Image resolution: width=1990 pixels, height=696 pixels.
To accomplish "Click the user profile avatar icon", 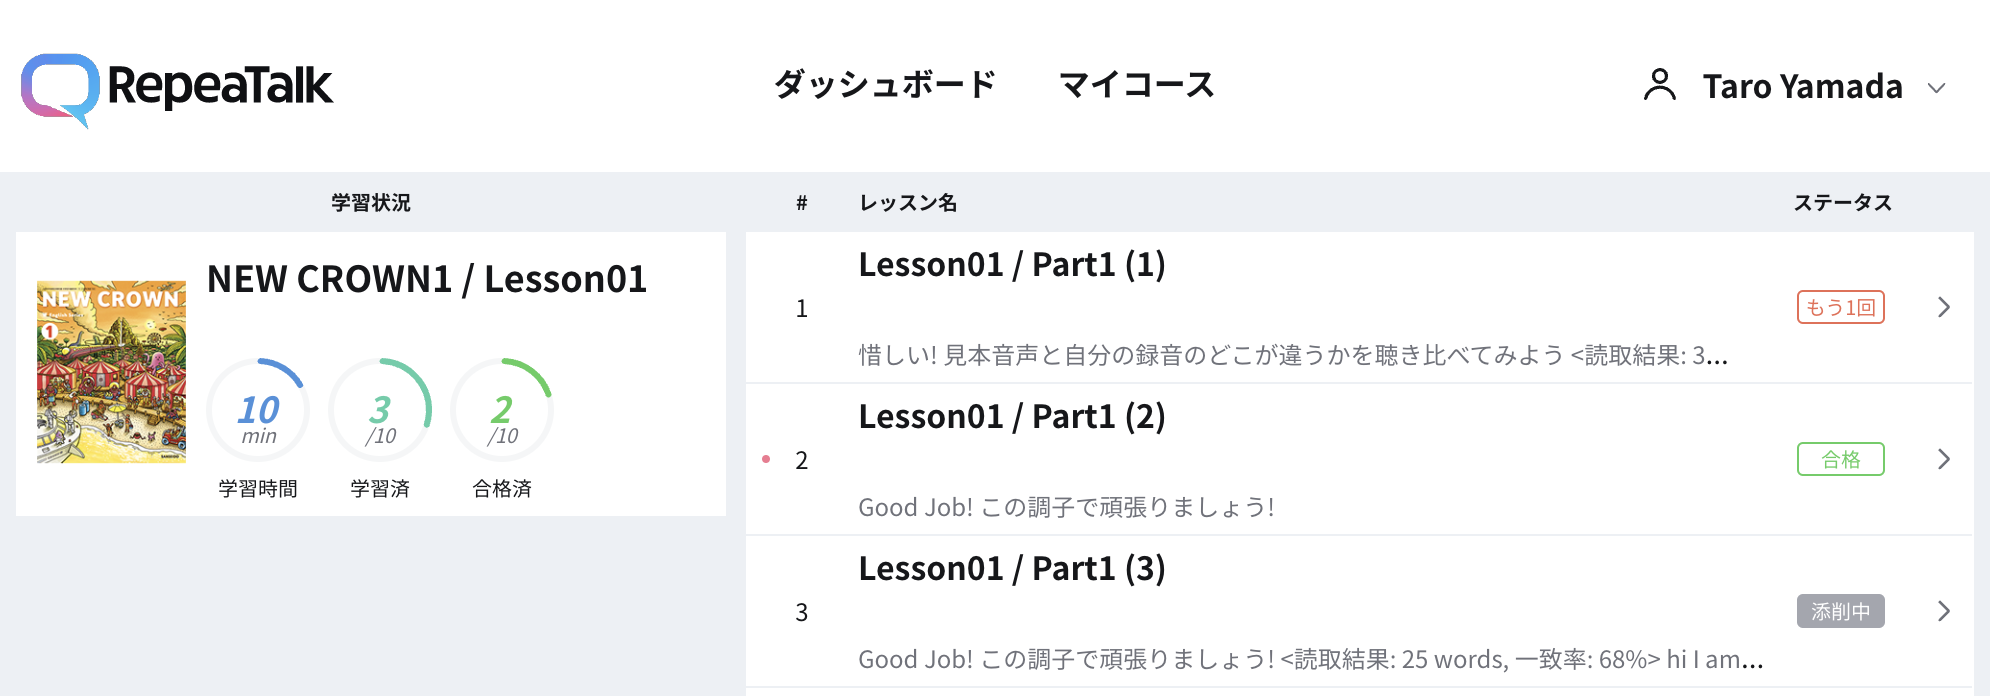I will pyautogui.click(x=1660, y=85).
